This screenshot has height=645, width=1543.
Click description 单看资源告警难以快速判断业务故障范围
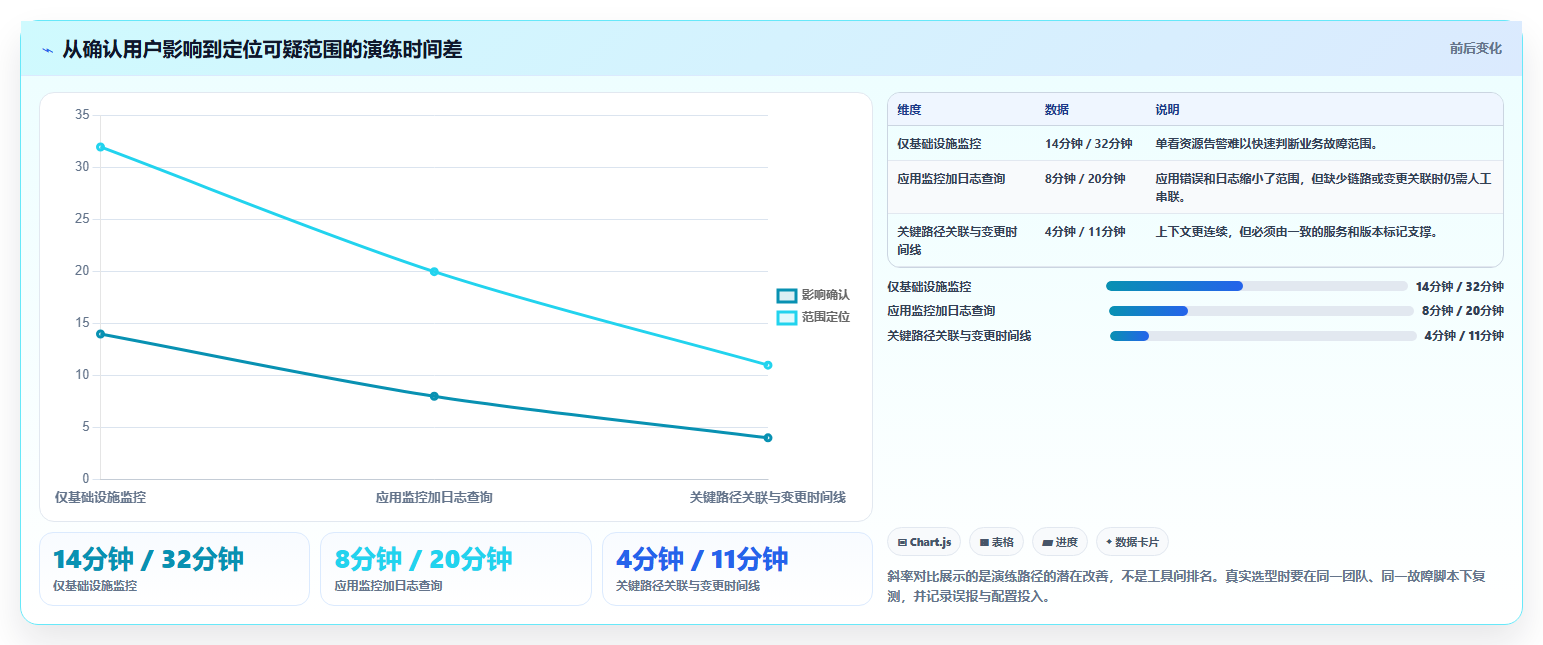click(x=1267, y=143)
